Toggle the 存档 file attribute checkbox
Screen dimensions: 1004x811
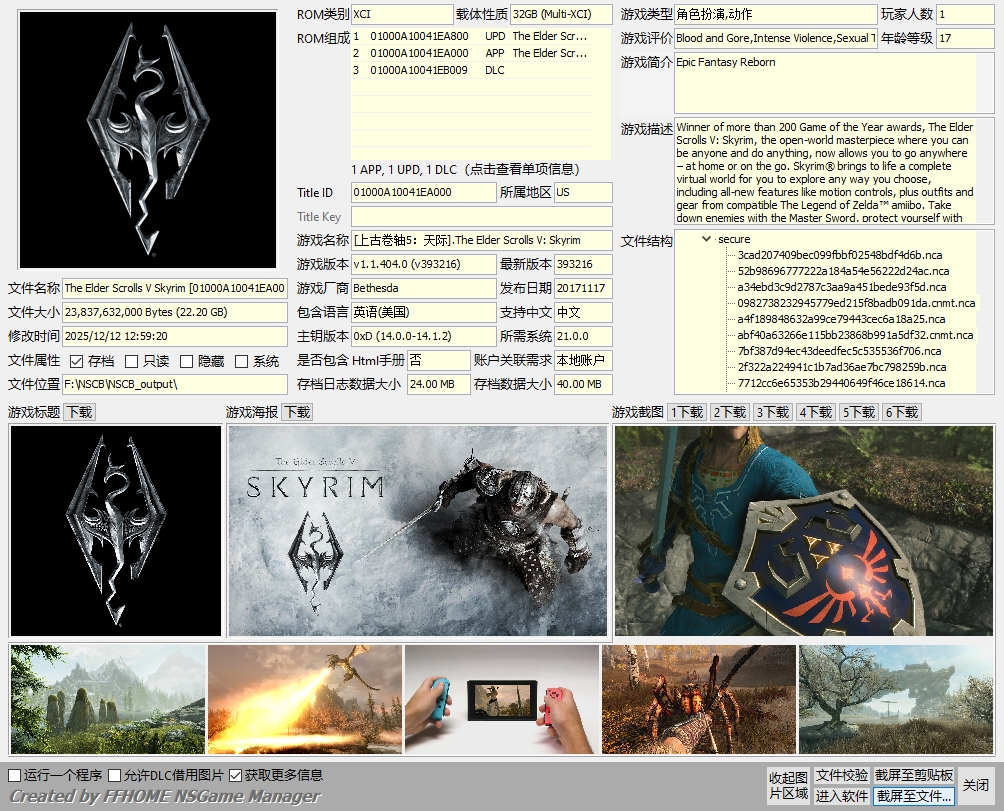pyautogui.click(x=77, y=362)
